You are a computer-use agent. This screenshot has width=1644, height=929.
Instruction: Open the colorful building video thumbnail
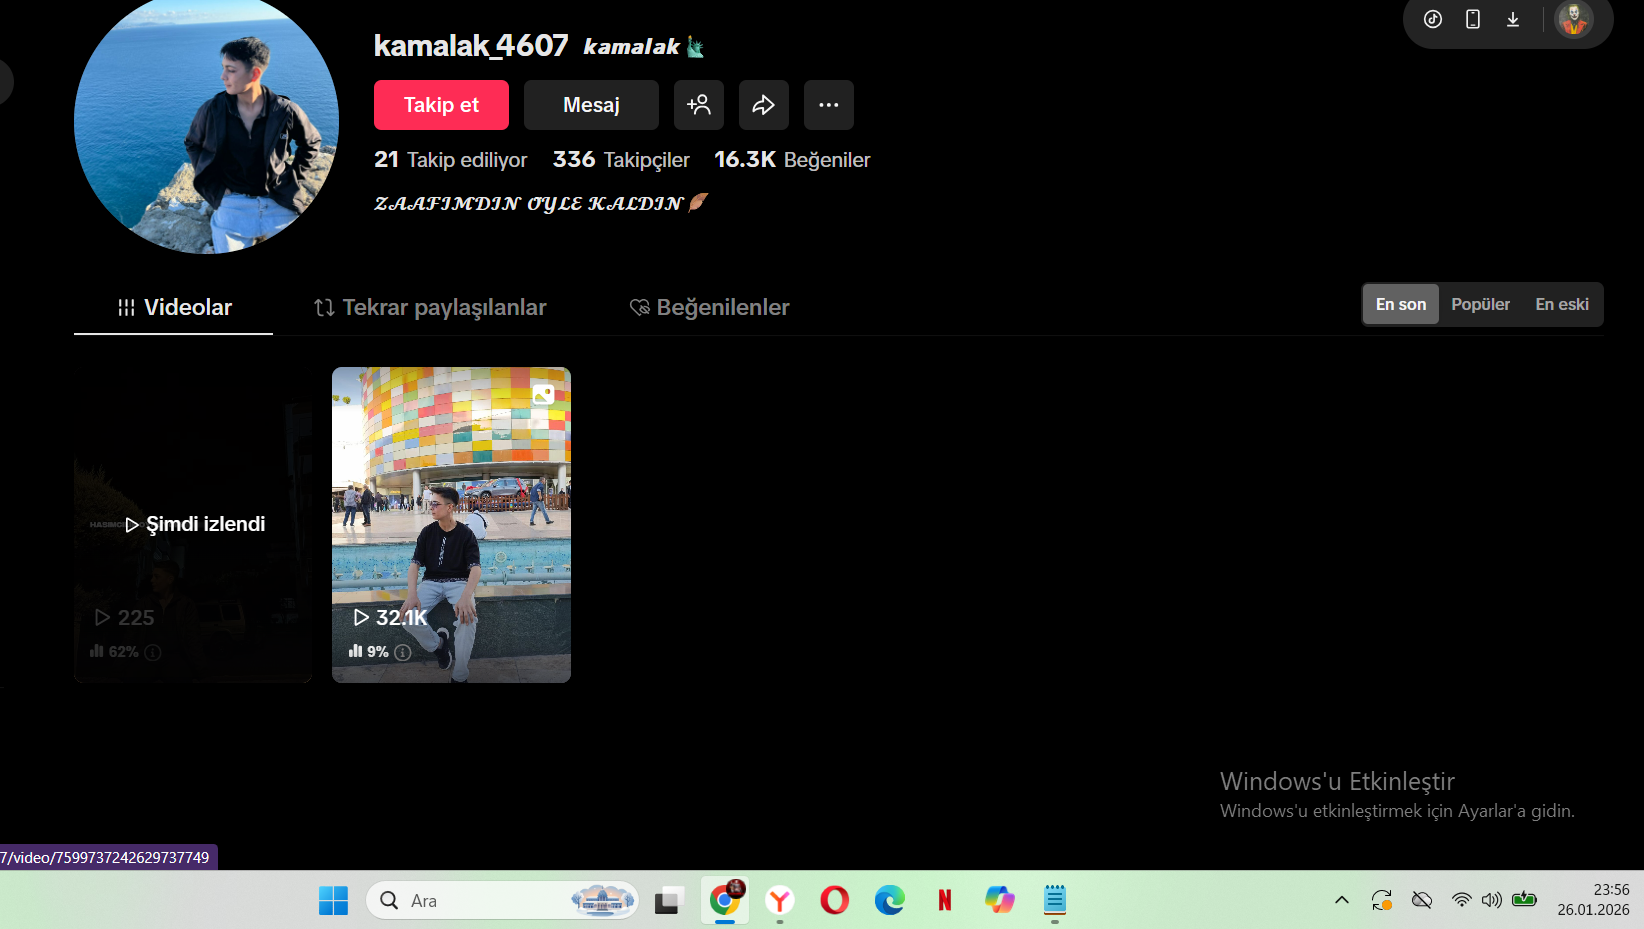[x=451, y=525]
